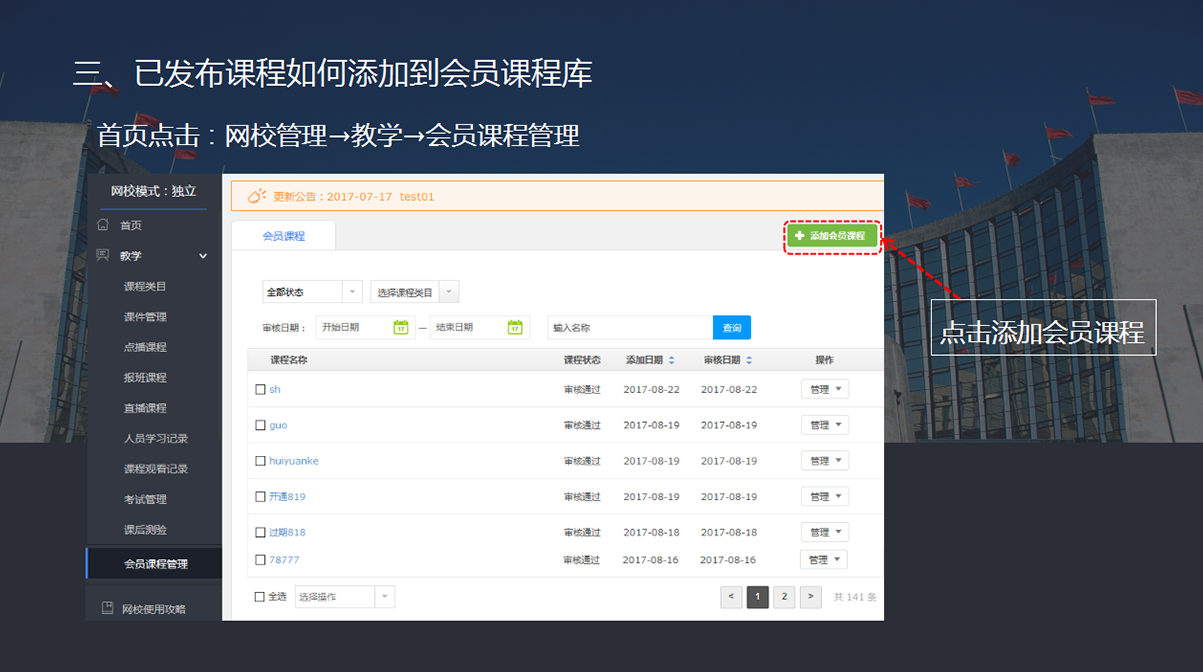Open the 全部状态 status dropdown

click(312, 292)
